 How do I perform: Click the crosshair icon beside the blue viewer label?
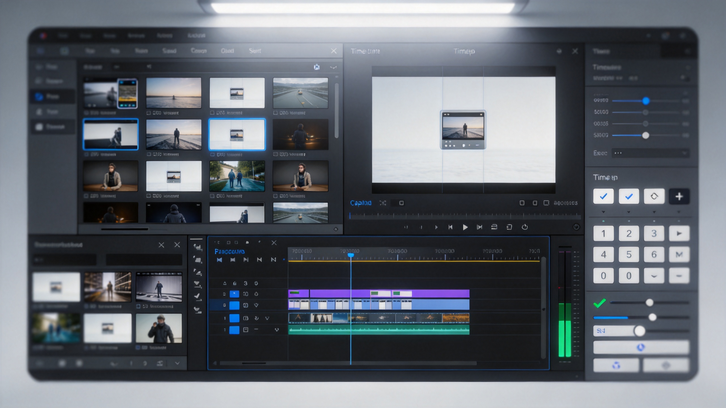383,203
